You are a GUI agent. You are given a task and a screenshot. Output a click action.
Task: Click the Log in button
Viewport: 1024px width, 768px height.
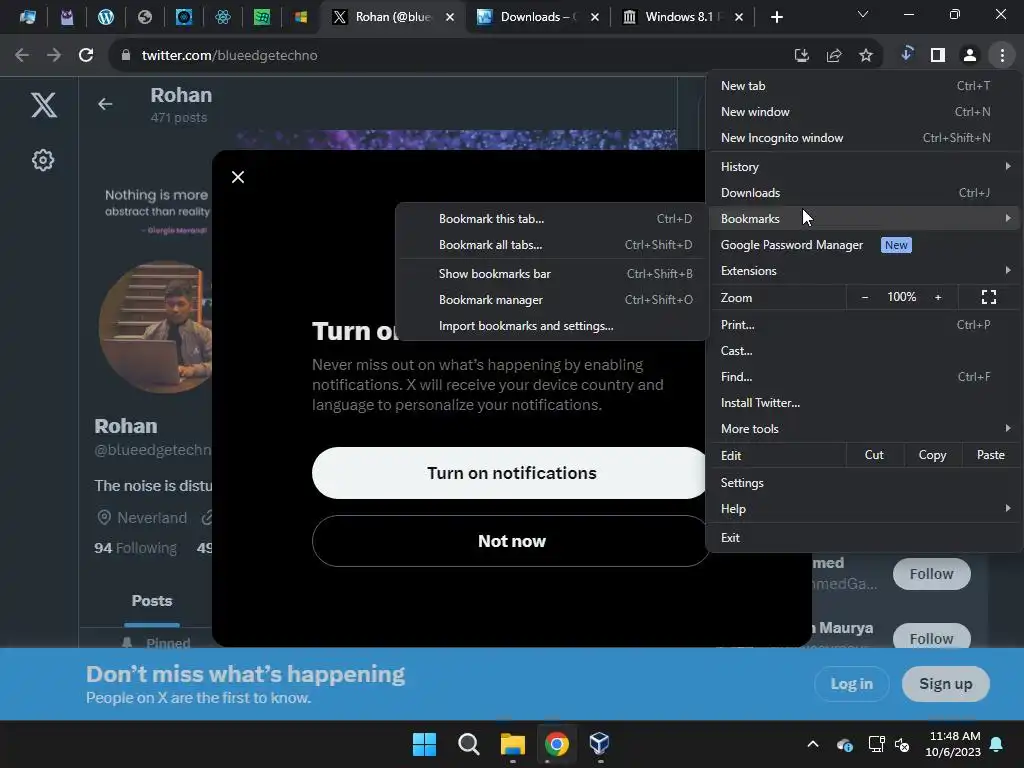pyautogui.click(x=852, y=684)
